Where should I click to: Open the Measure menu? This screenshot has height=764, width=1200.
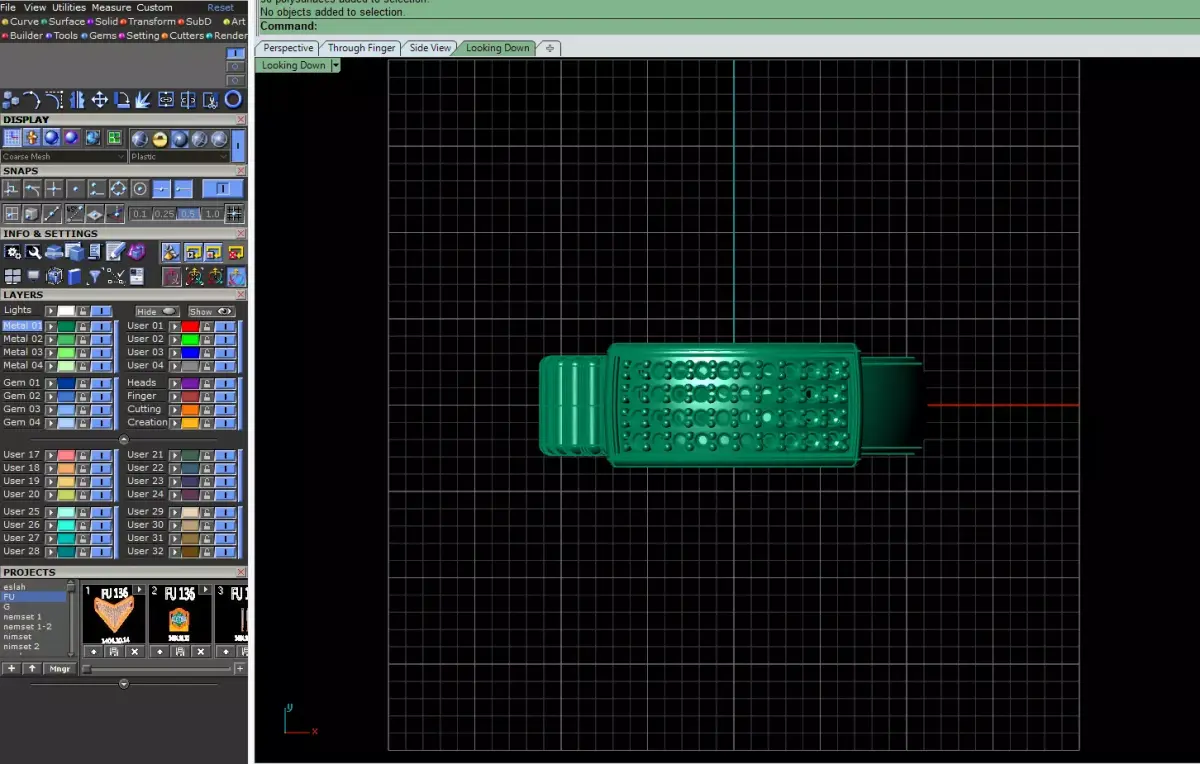tap(111, 7)
